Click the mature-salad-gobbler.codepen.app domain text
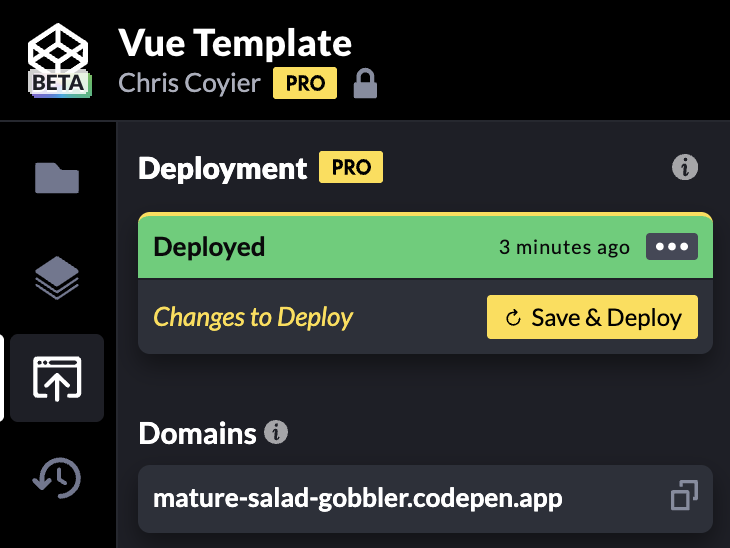 click(358, 497)
